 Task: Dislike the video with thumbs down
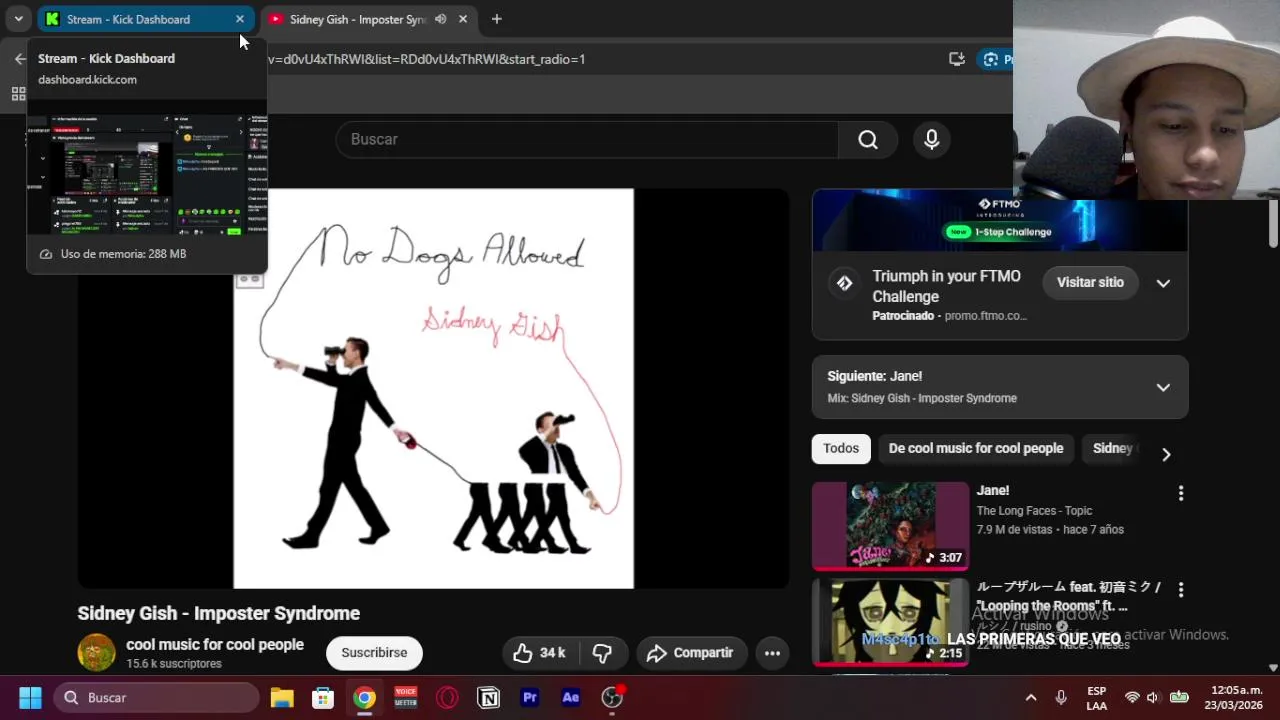click(x=602, y=653)
